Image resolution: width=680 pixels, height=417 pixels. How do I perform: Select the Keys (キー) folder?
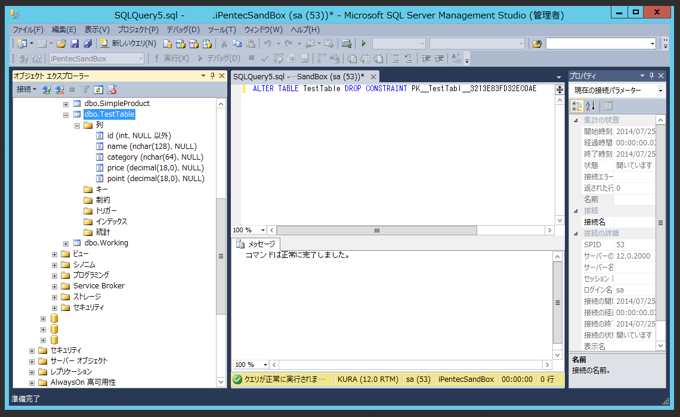(101, 189)
